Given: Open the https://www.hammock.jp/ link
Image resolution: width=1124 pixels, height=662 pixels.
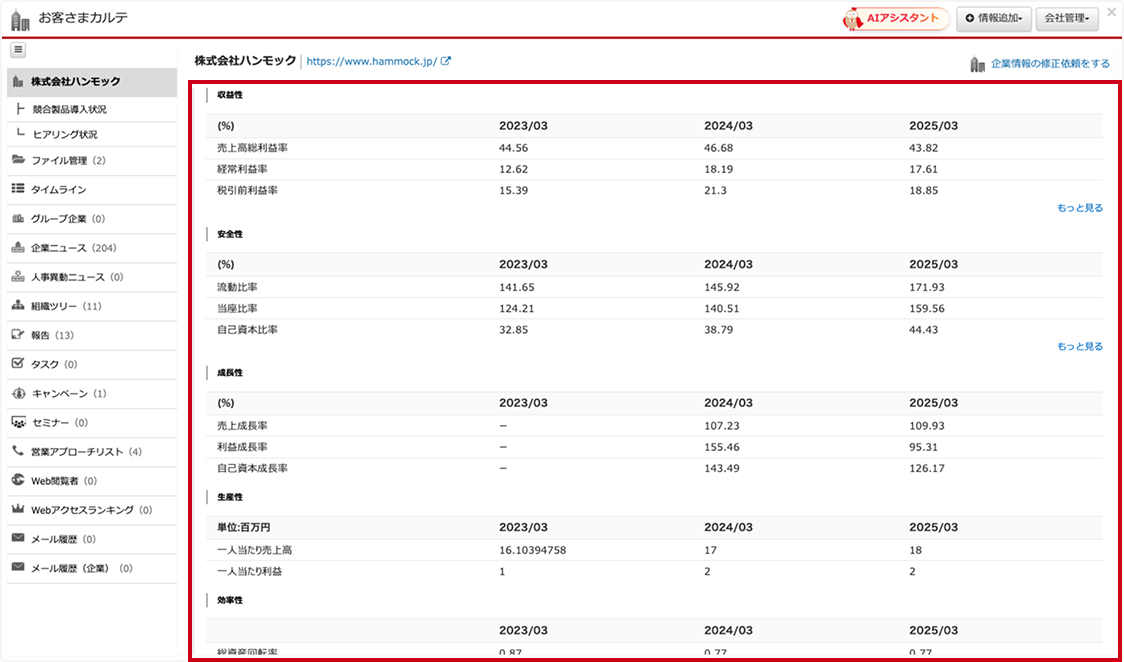Looking at the screenshot, I should point(371,61).
